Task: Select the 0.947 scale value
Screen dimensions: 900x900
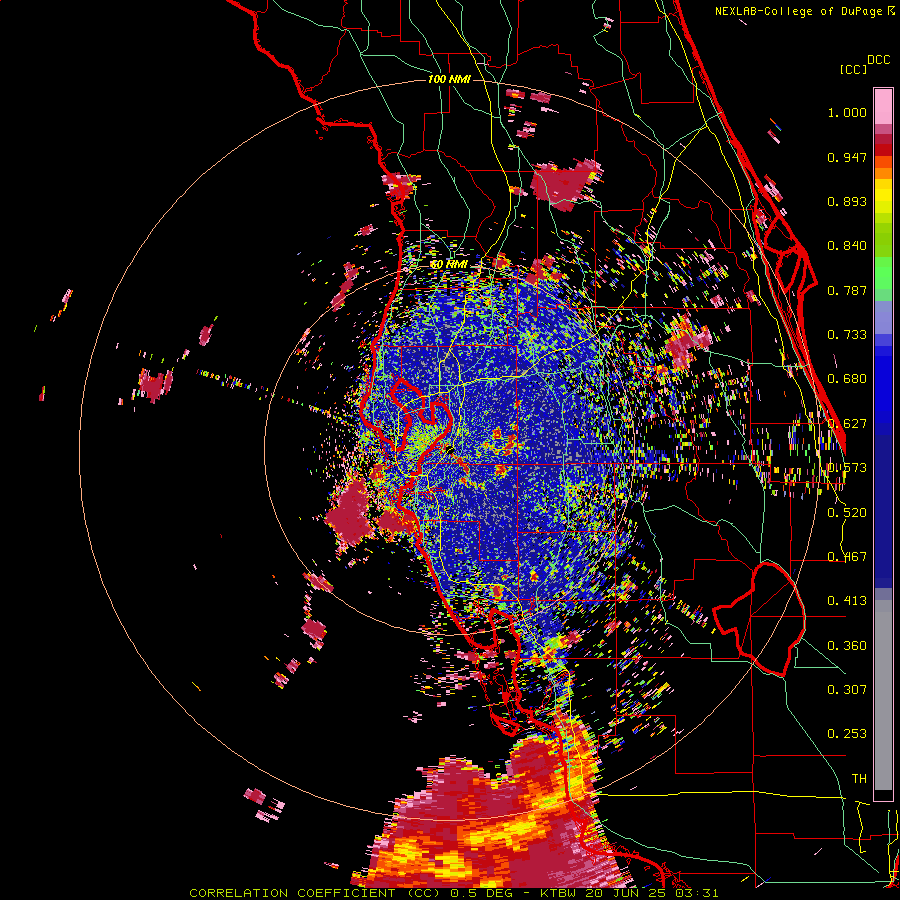Action: [x=847, y=157]
